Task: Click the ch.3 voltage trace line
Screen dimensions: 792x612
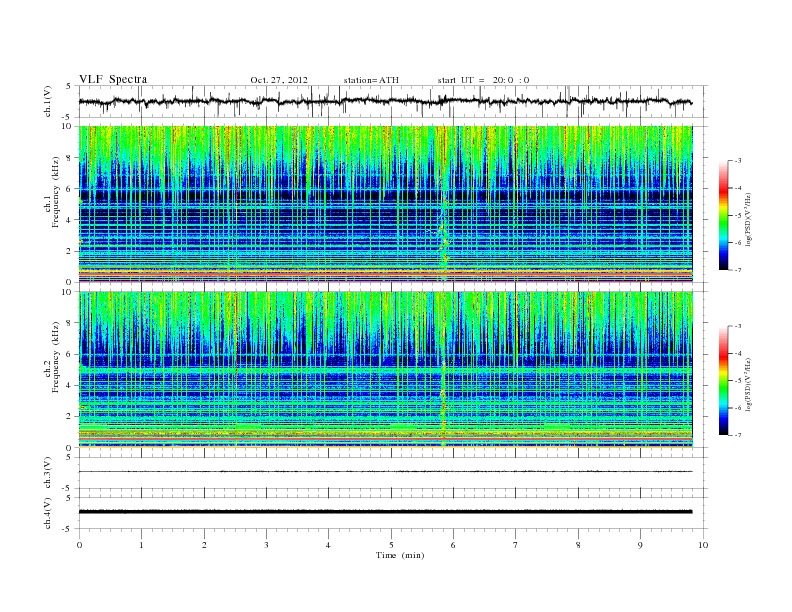Action: coord(385,472)
